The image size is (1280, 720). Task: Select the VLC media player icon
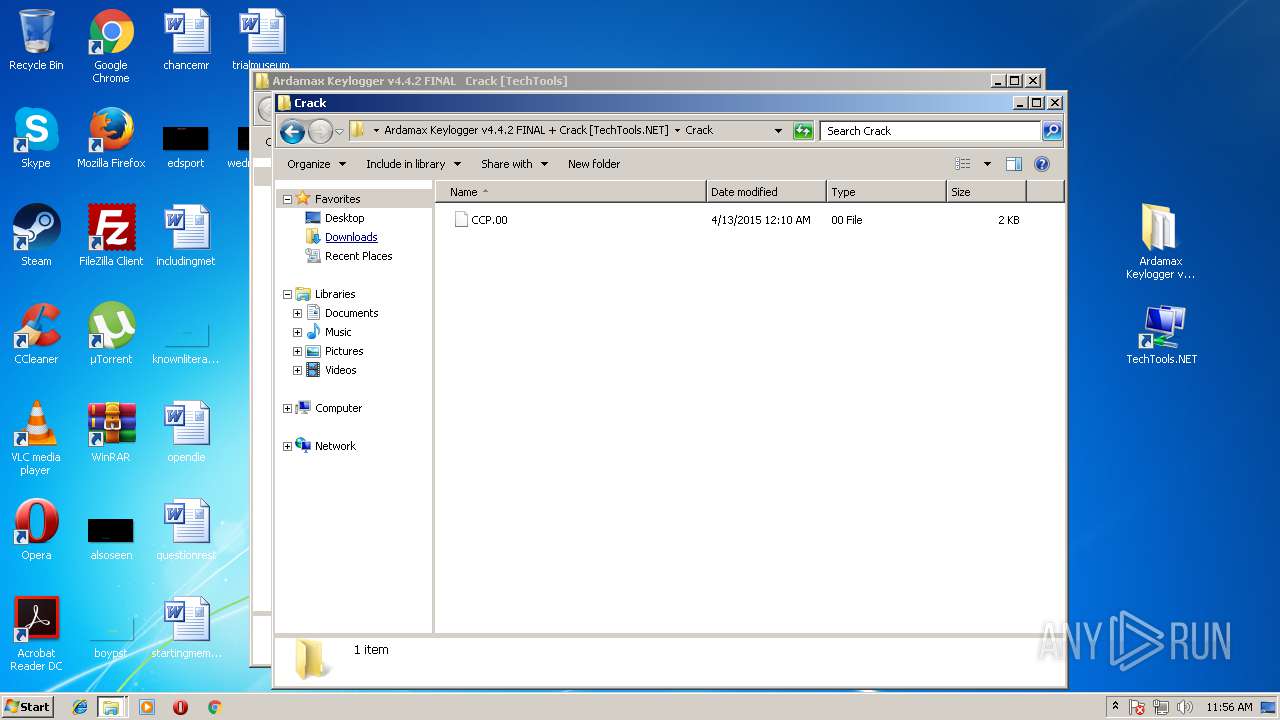tap(36, 438)
